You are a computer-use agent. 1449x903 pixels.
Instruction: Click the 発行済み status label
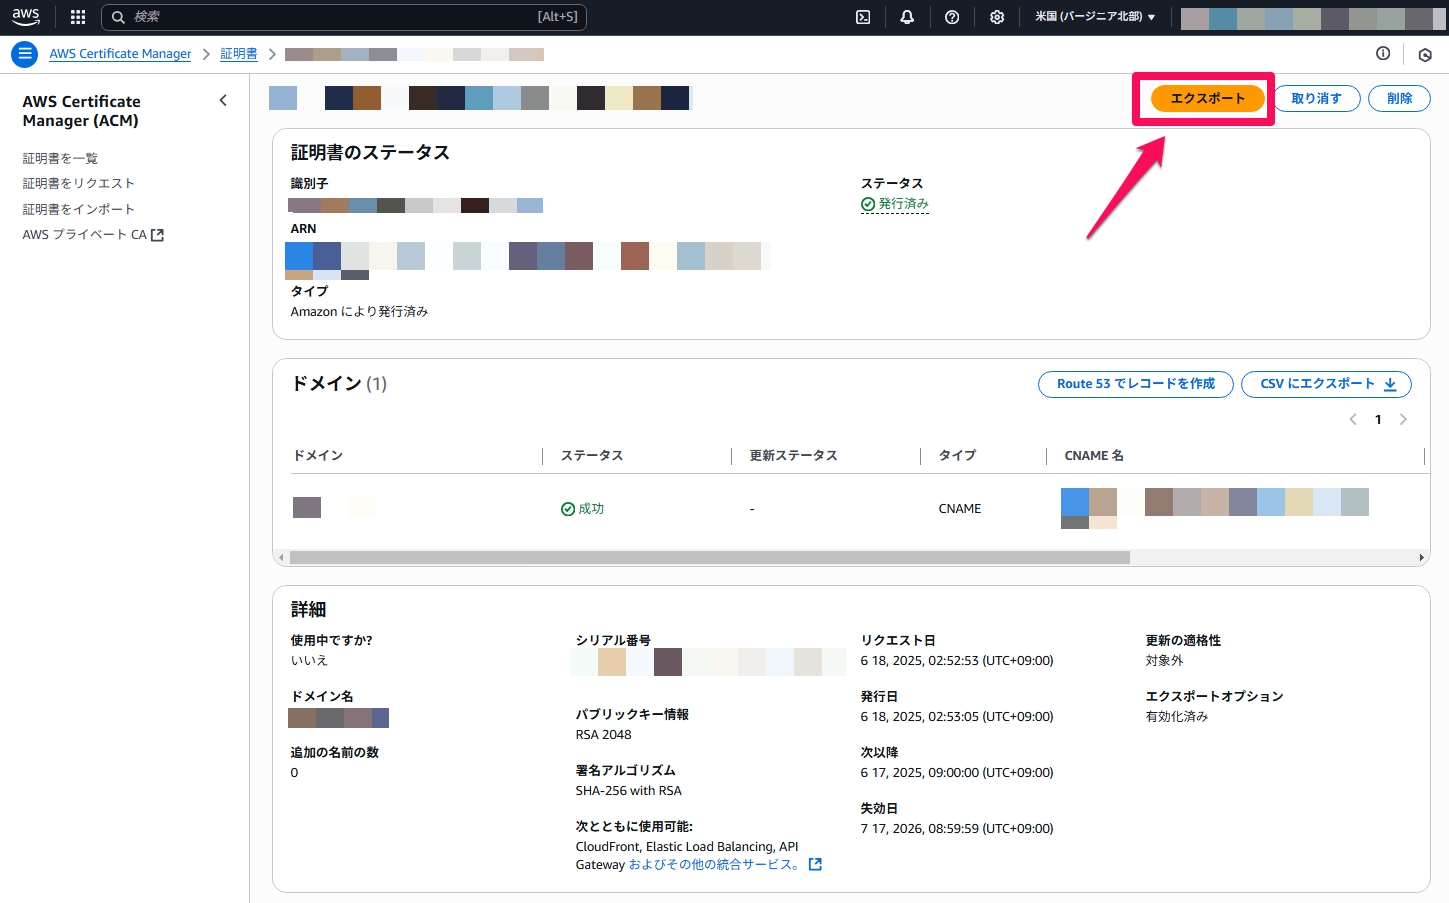(895, 204)
